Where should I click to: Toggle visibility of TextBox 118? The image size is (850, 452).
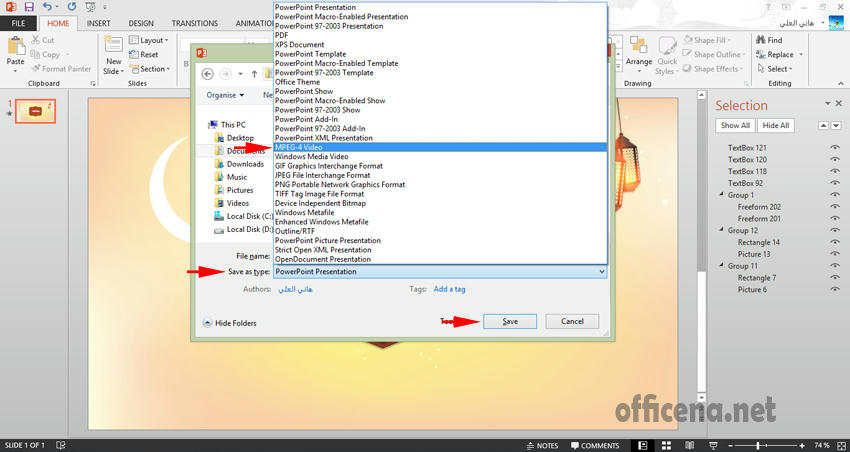coord(834,171)
